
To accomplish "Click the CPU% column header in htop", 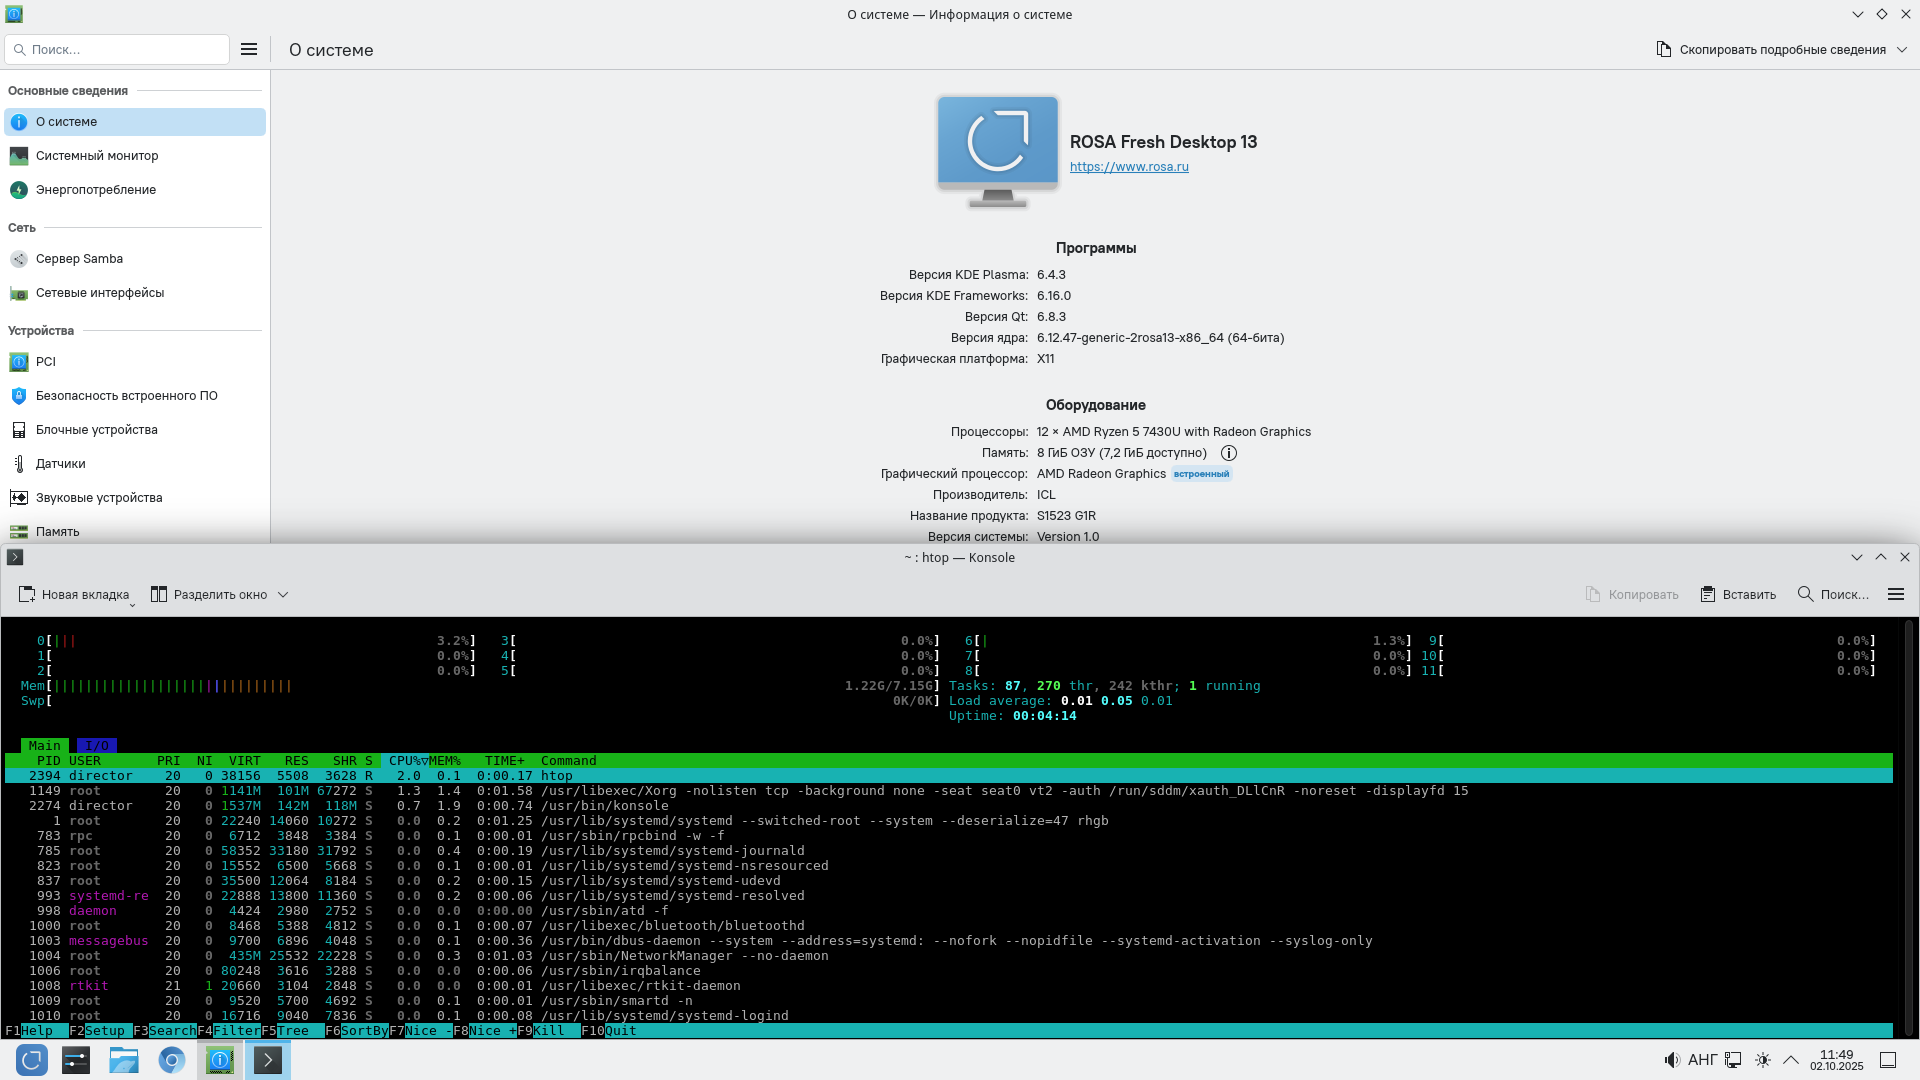I will (x=405, y=761).
